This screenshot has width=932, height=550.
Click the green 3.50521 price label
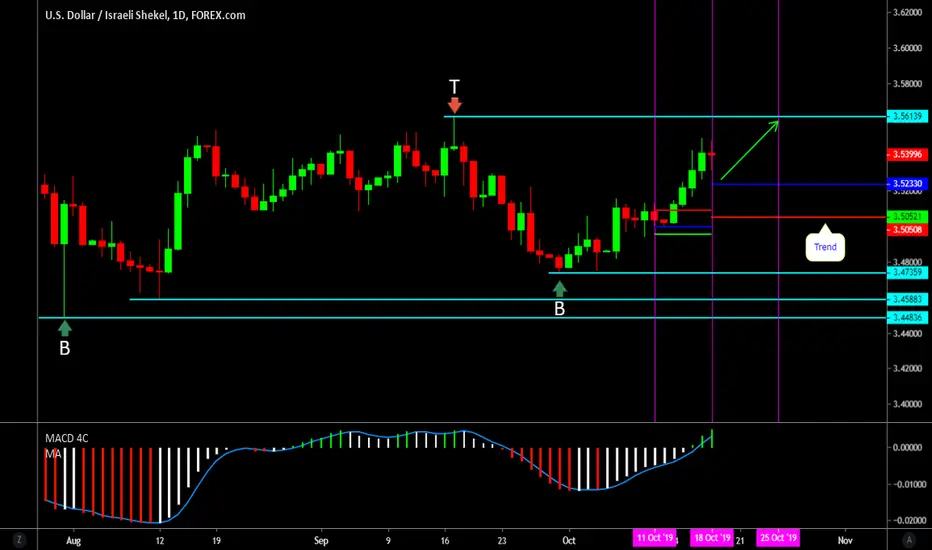(x=907, y=216)
